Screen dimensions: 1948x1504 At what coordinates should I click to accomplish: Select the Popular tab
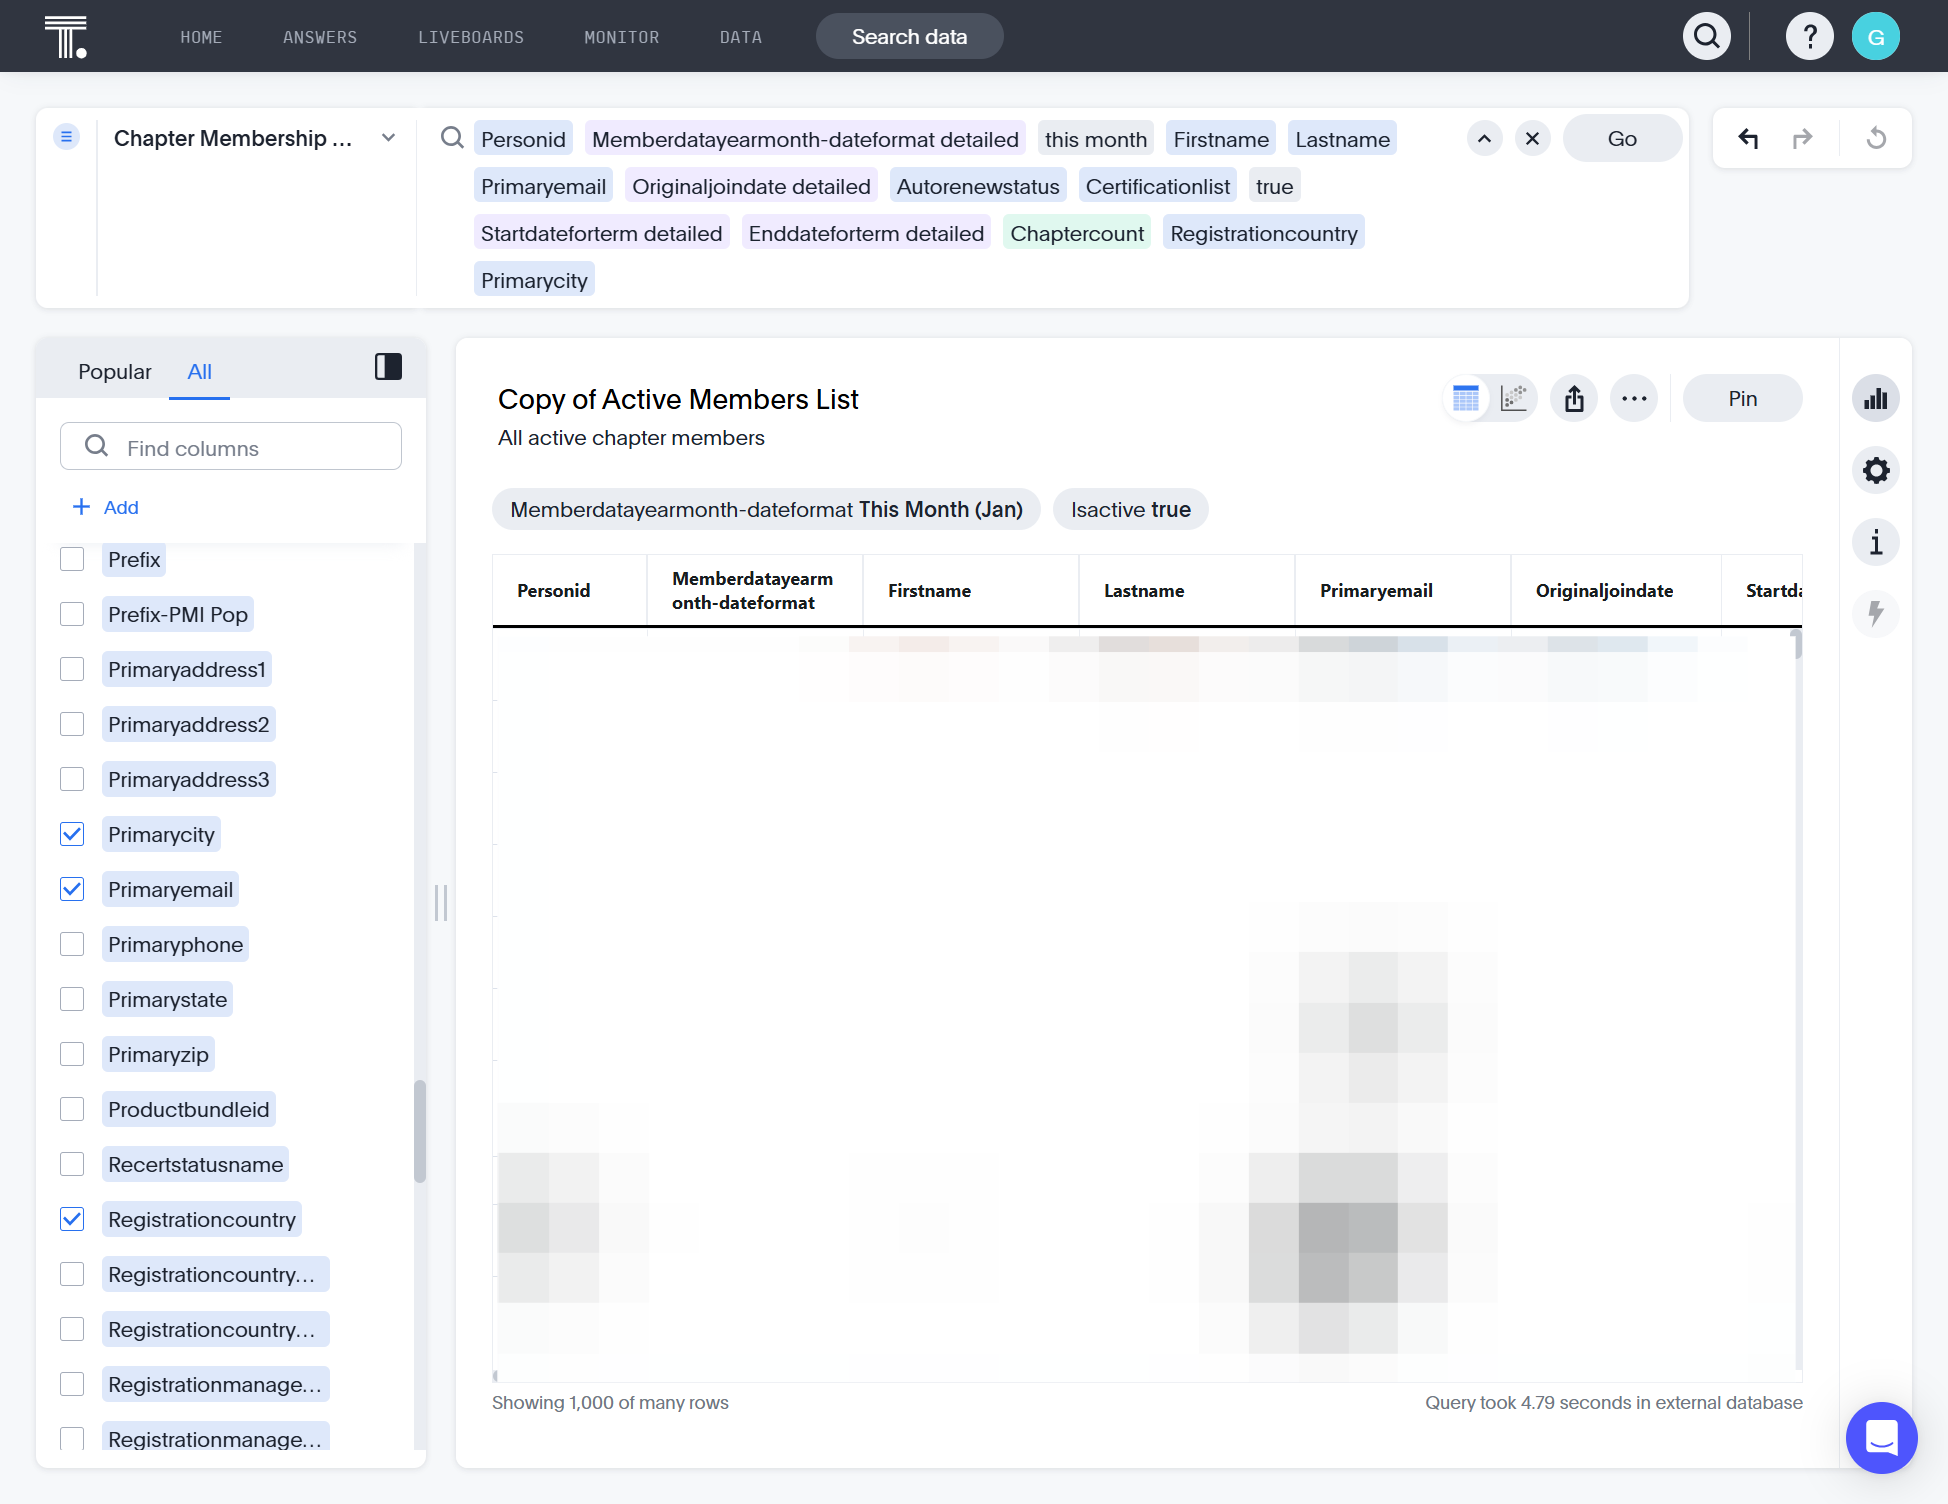(x=115, y=372)
